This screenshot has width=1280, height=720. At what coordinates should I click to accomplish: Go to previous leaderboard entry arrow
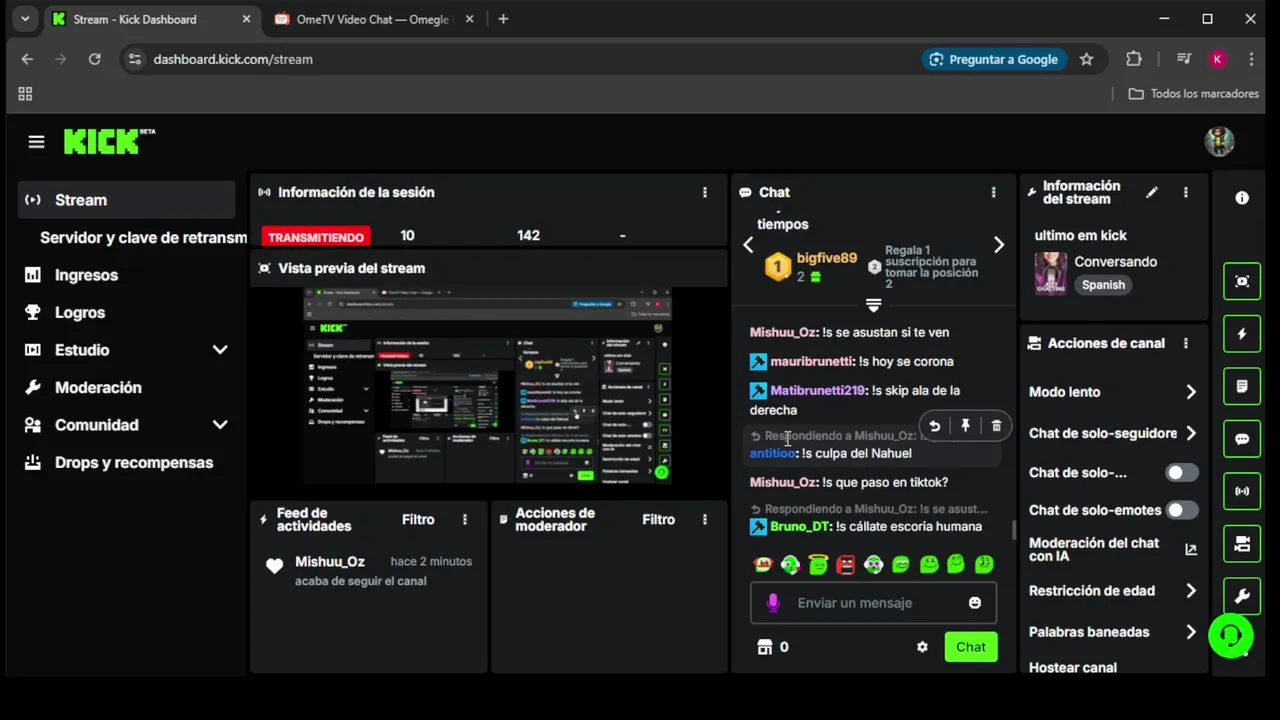(748, 245)
